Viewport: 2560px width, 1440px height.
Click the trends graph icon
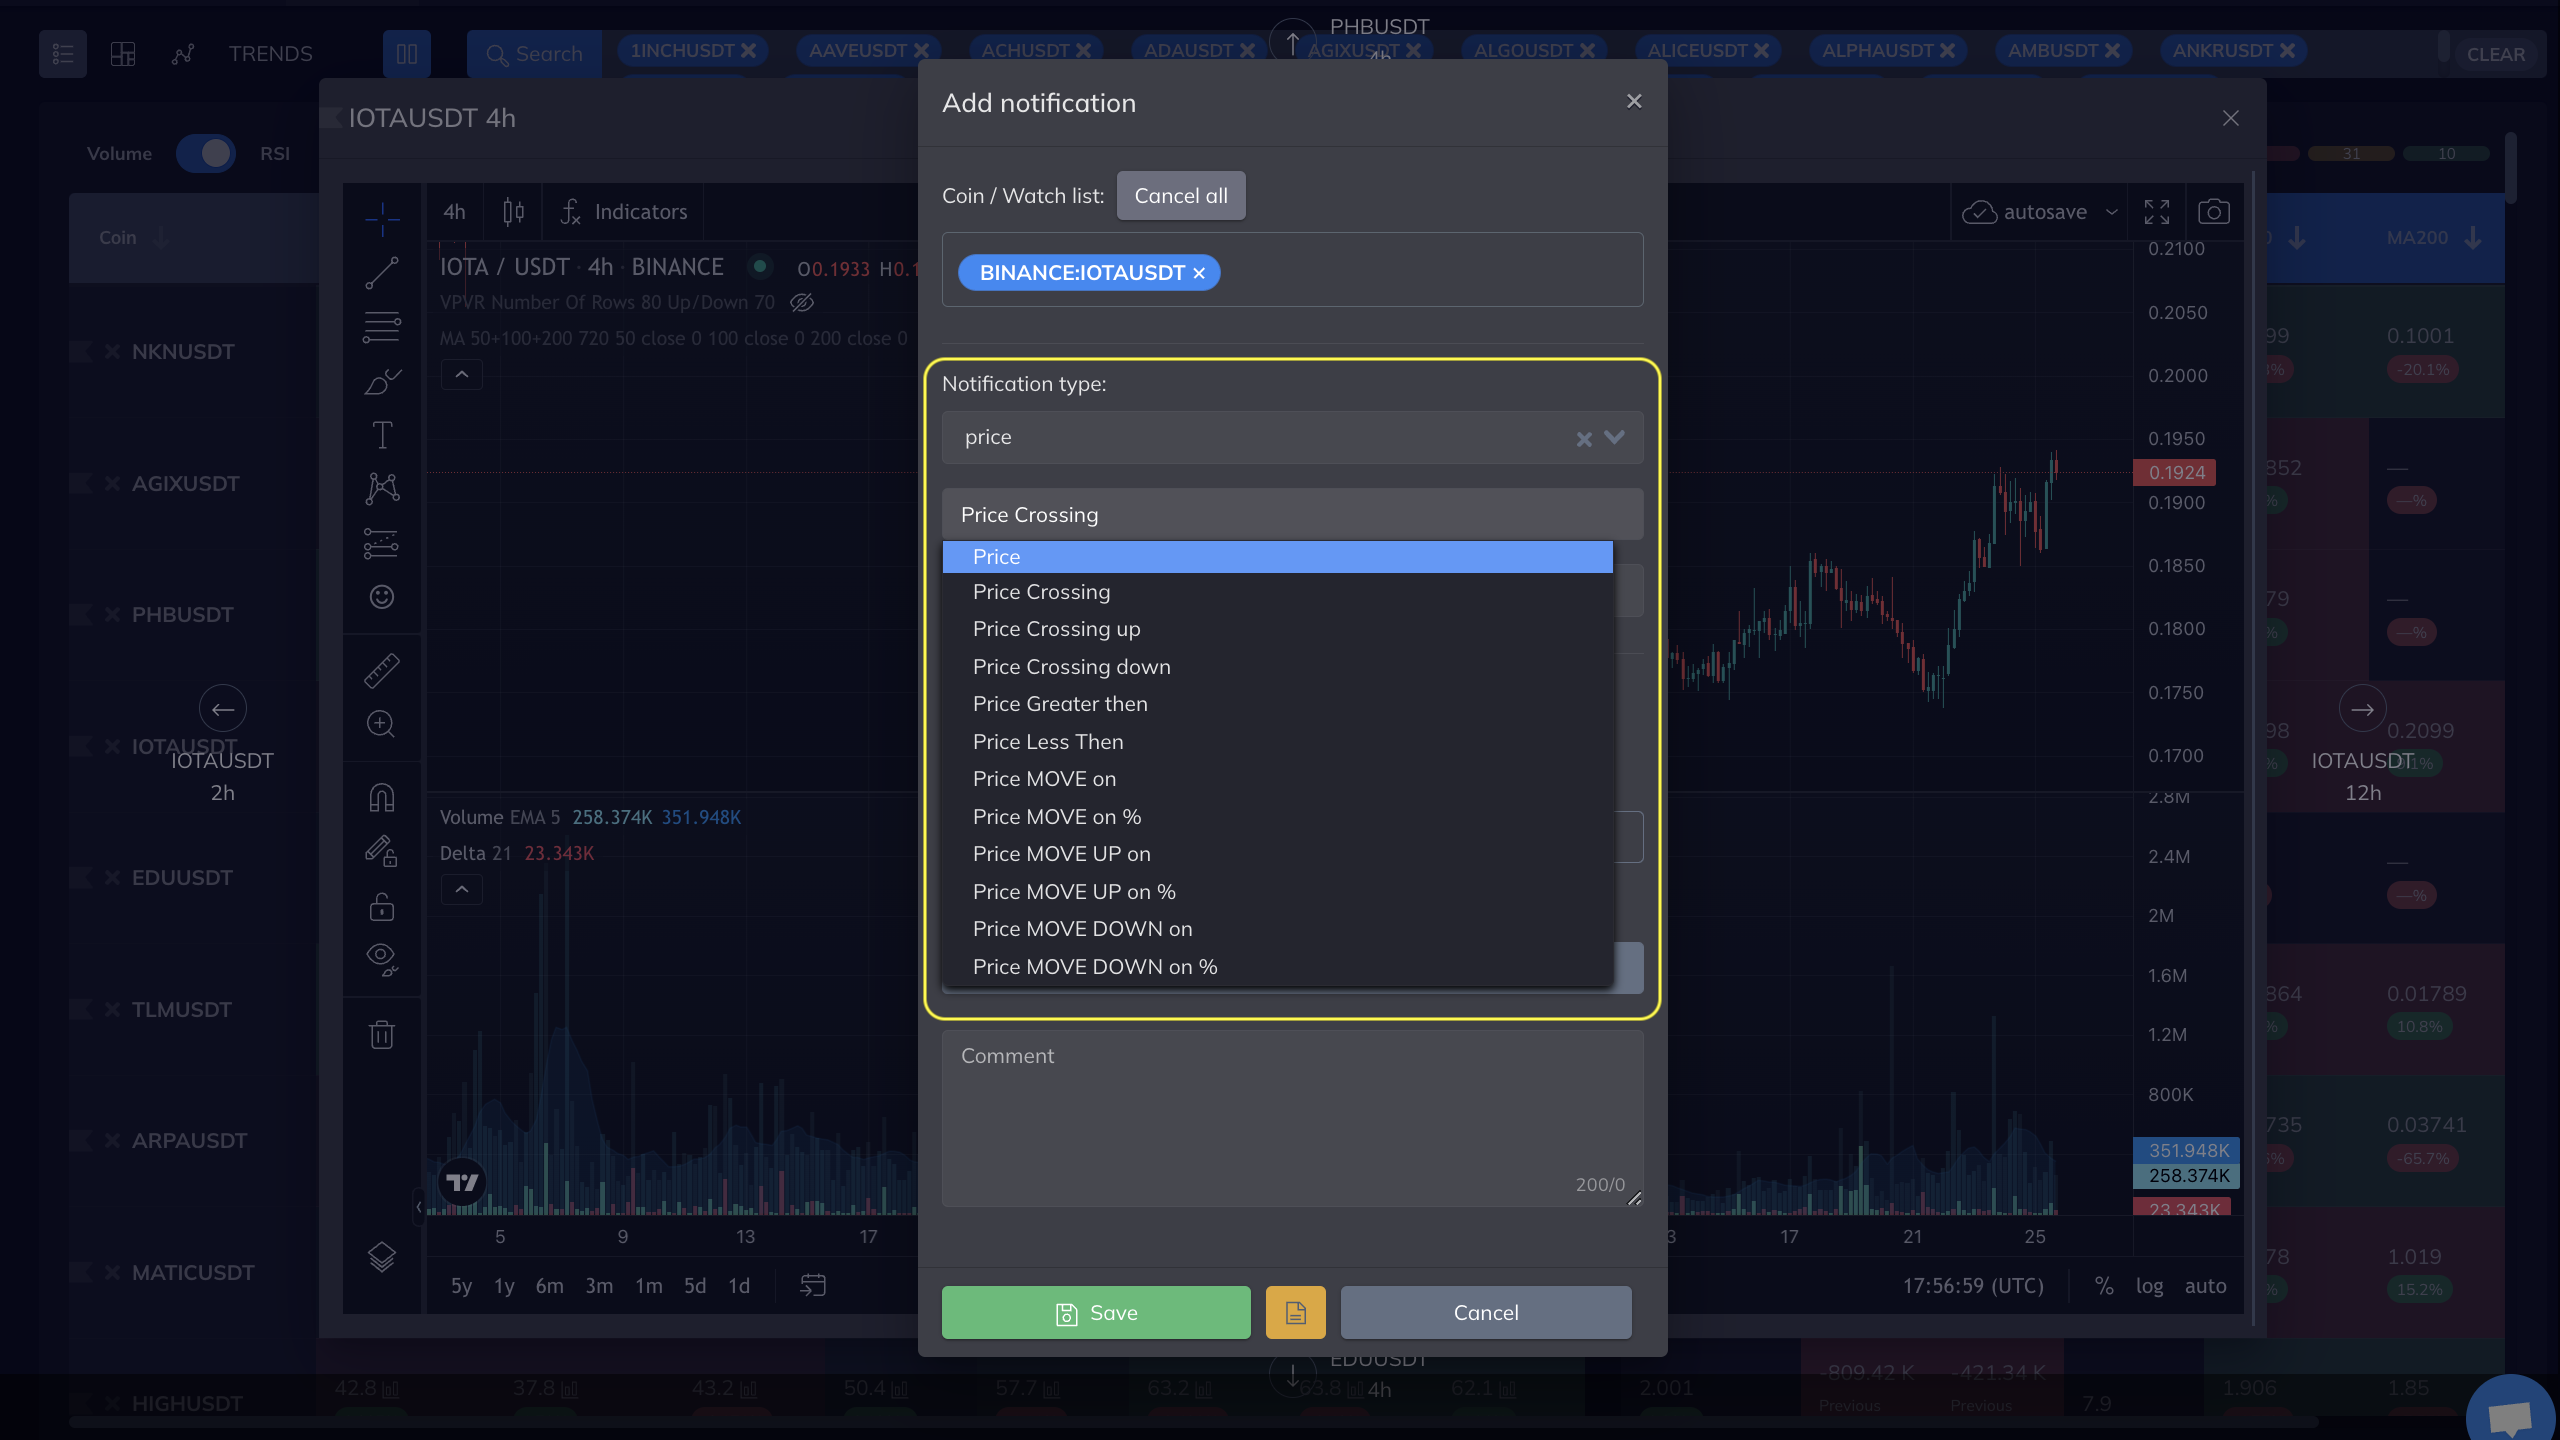click(183, 54)
